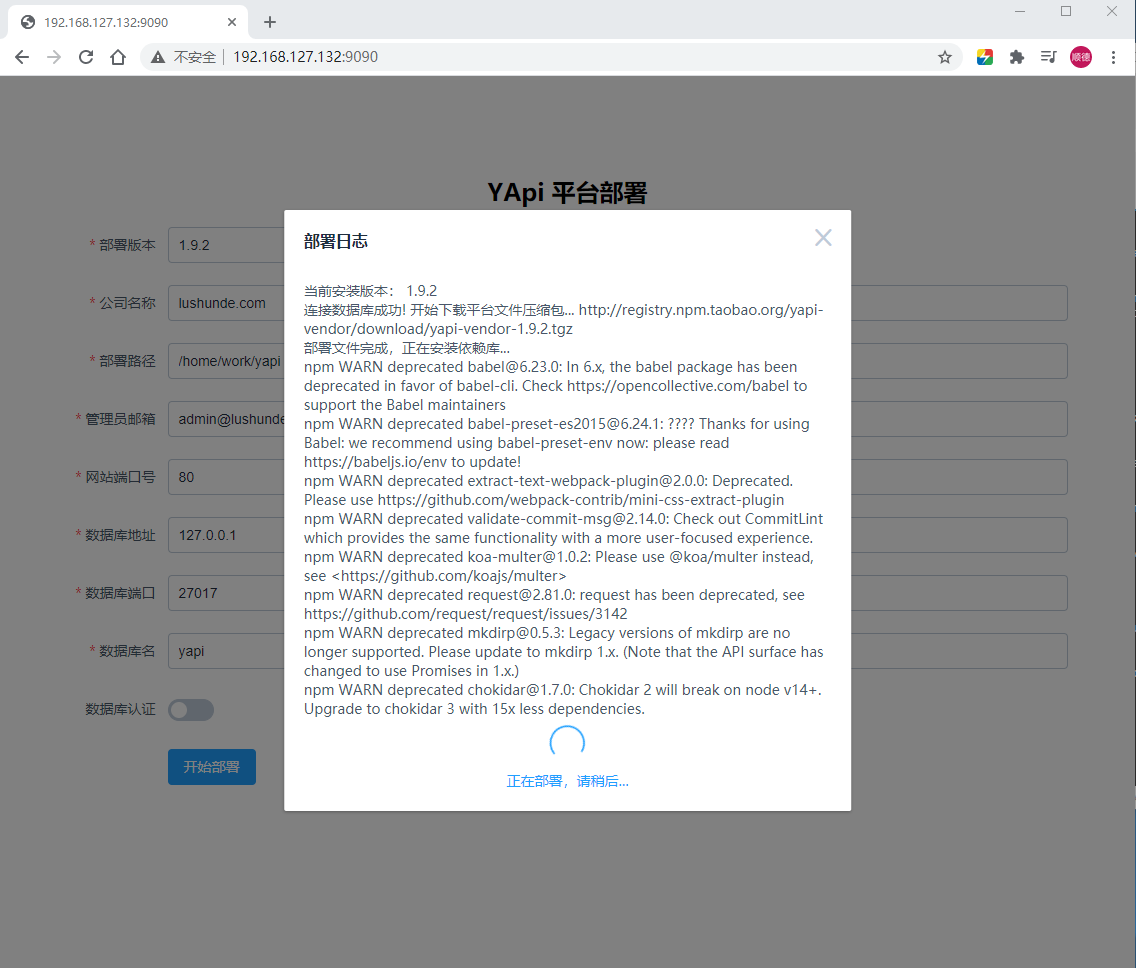This screenshot has height=968, width=1136.
Task: Open the extensions puzzle-piece icon
Action: tap(1016, 57)
